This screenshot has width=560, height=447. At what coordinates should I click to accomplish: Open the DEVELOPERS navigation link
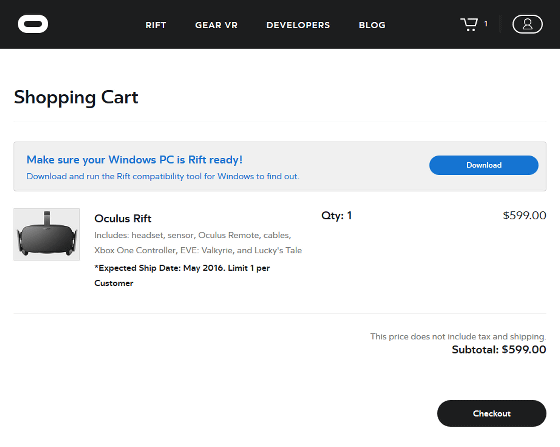click(x=298, y=25)
